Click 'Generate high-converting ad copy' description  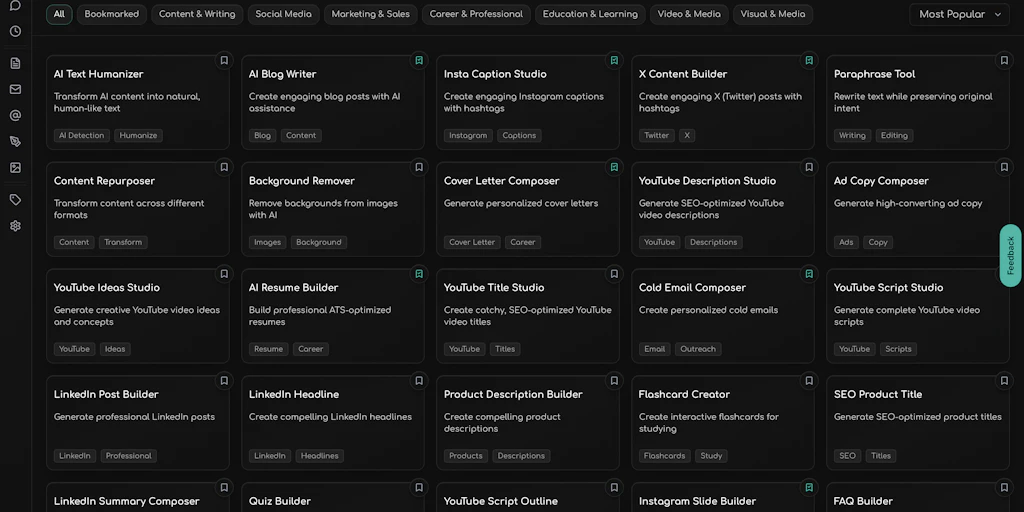908,203
